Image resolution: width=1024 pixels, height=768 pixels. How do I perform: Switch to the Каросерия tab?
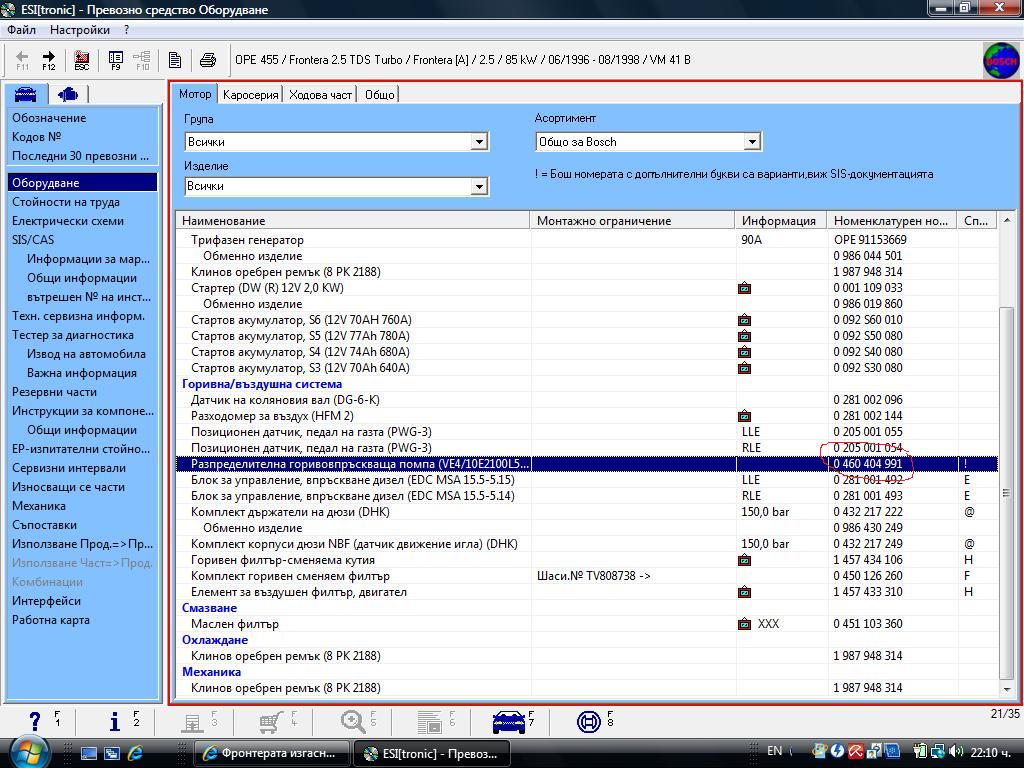click(x=250, y=95)
